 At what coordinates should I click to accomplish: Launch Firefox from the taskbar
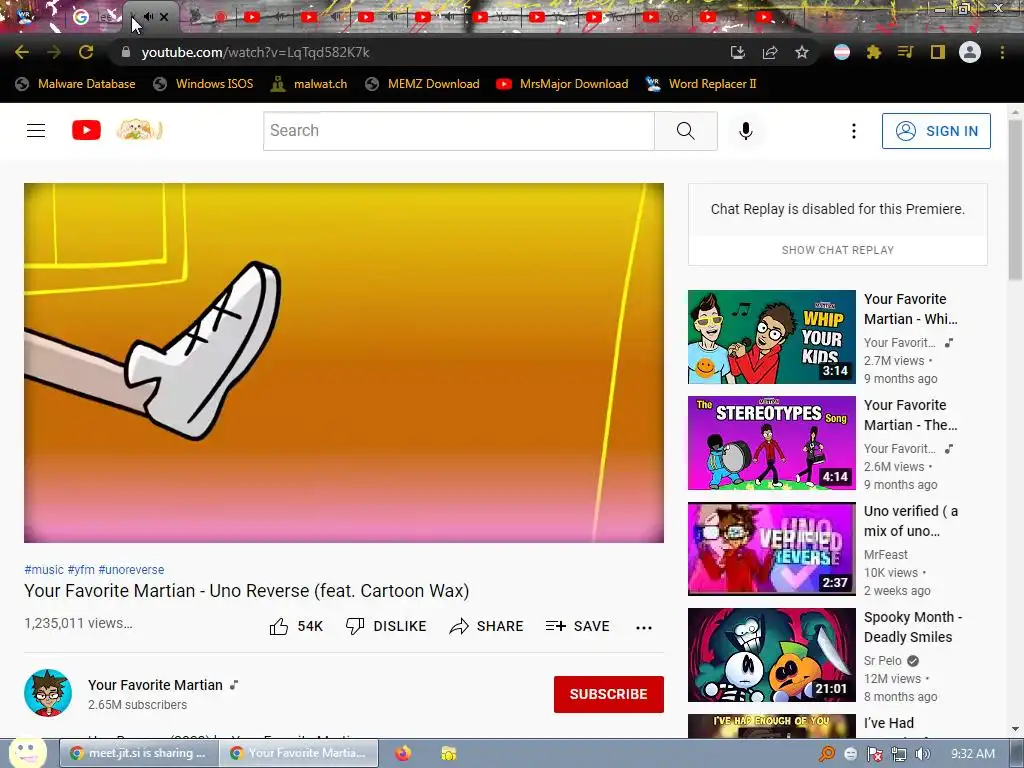[x=403, y=753]
